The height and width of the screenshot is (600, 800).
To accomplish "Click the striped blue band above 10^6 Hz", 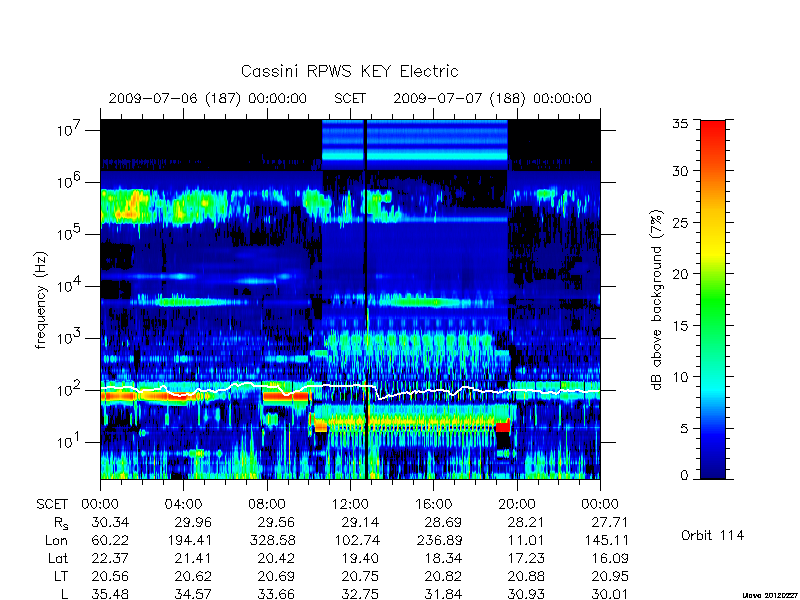I will click(415, 144).
